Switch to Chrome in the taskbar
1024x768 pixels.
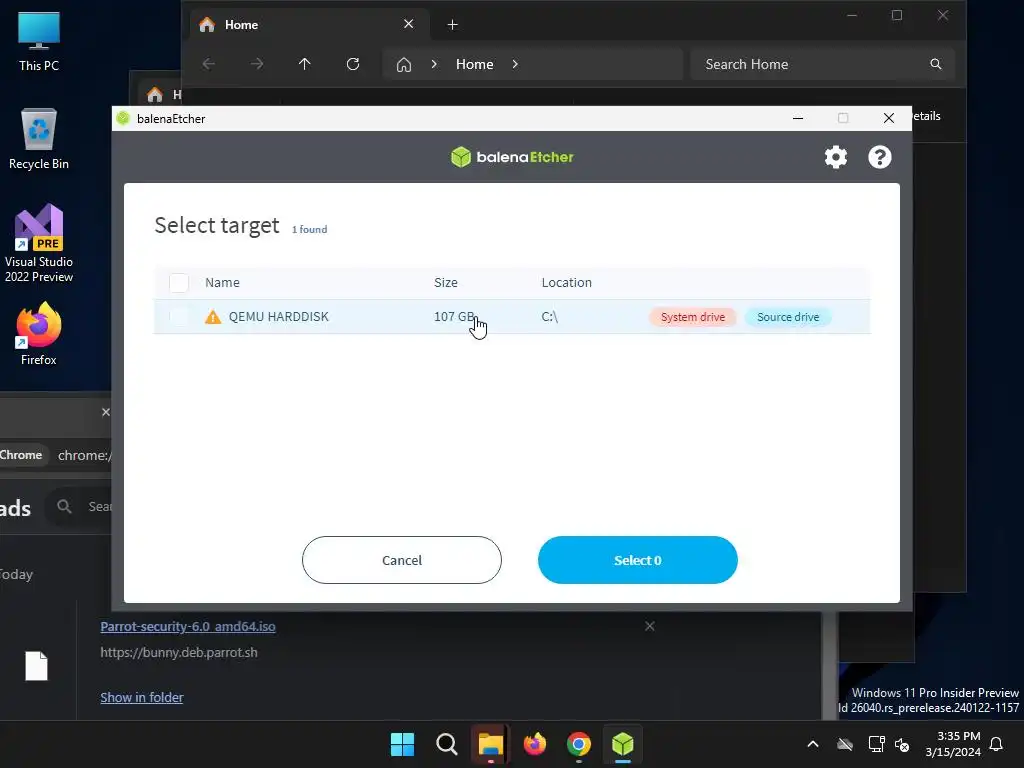(579, 744)
